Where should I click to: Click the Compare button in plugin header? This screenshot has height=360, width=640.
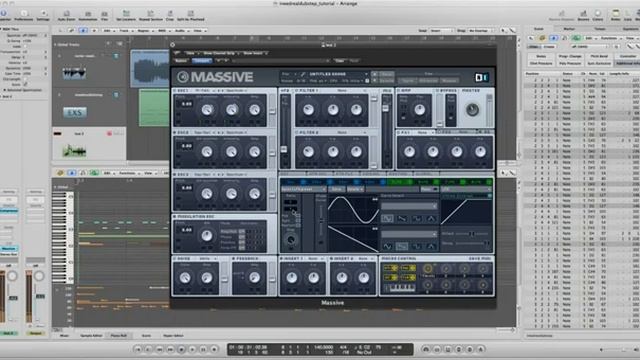tap(201, 61)
